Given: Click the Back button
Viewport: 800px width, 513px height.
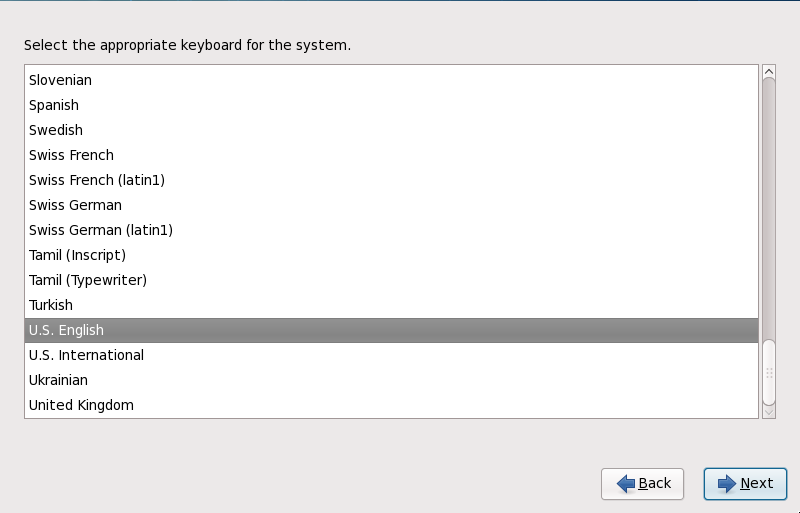Looking at the screenshot, I should (x=642, y=484).
